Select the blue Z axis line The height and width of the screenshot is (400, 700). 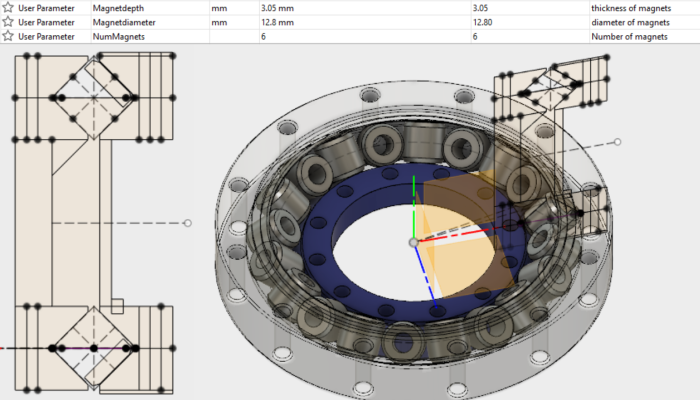425,275
